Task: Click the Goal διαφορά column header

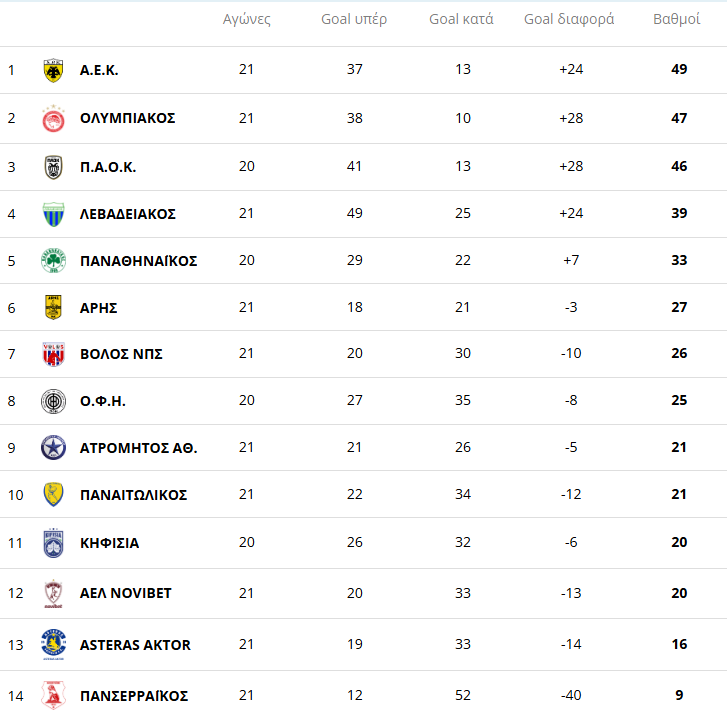Action: coord(569,19)
